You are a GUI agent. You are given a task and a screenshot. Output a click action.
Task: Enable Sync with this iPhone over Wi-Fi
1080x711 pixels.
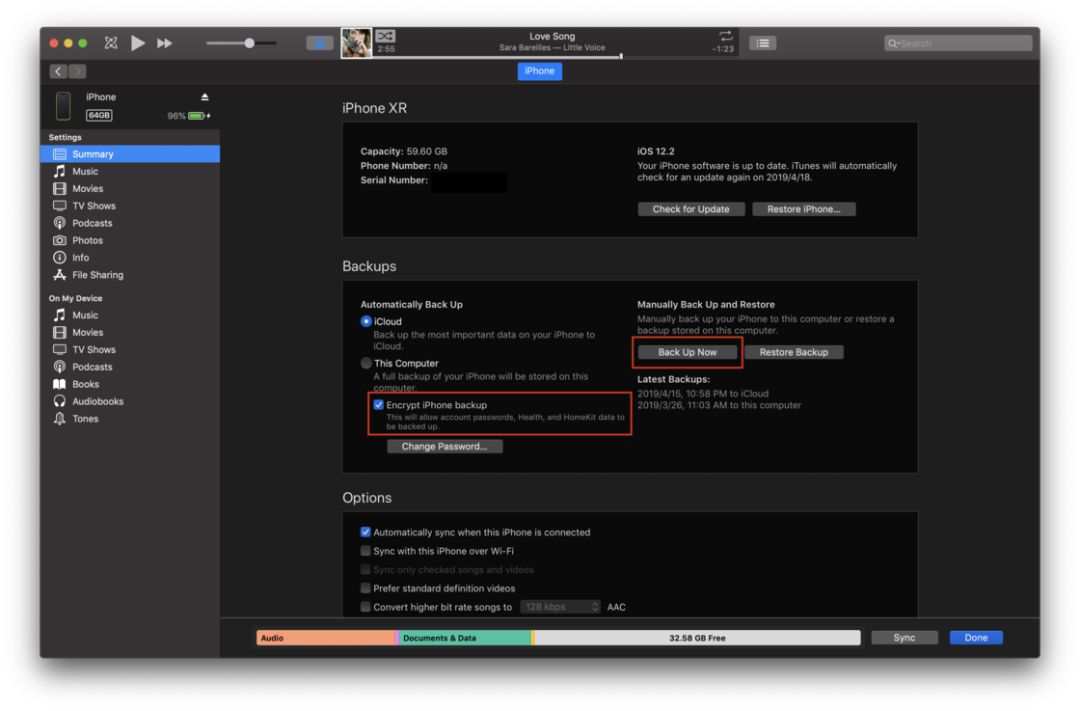click(x=366, y=550)
